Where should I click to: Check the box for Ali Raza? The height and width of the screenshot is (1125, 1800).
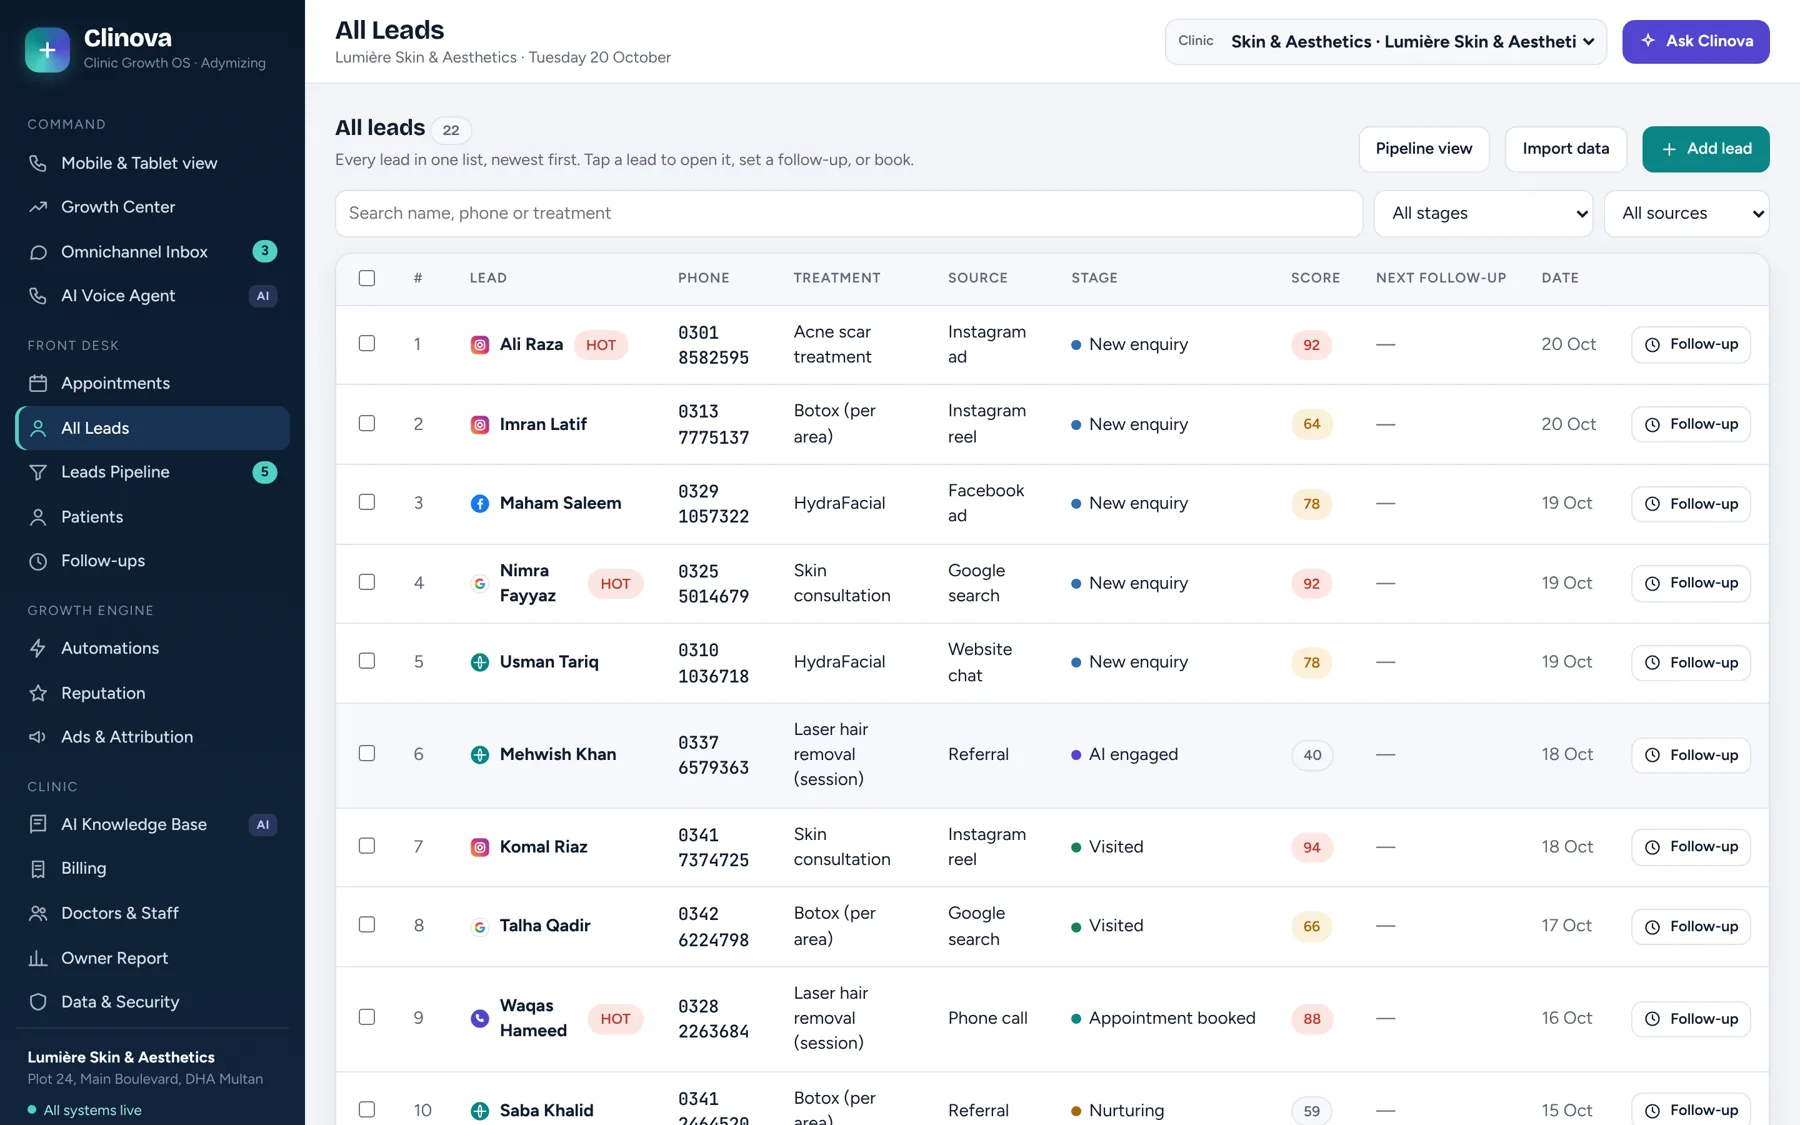[367, 343]
